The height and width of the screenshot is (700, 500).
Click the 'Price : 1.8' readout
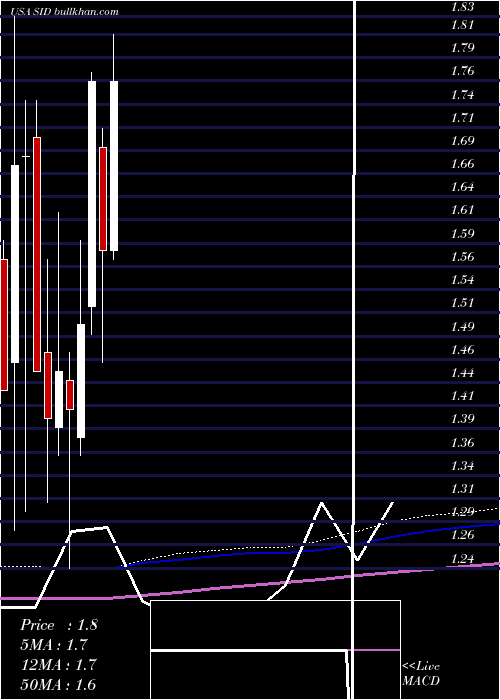[58, 625]
